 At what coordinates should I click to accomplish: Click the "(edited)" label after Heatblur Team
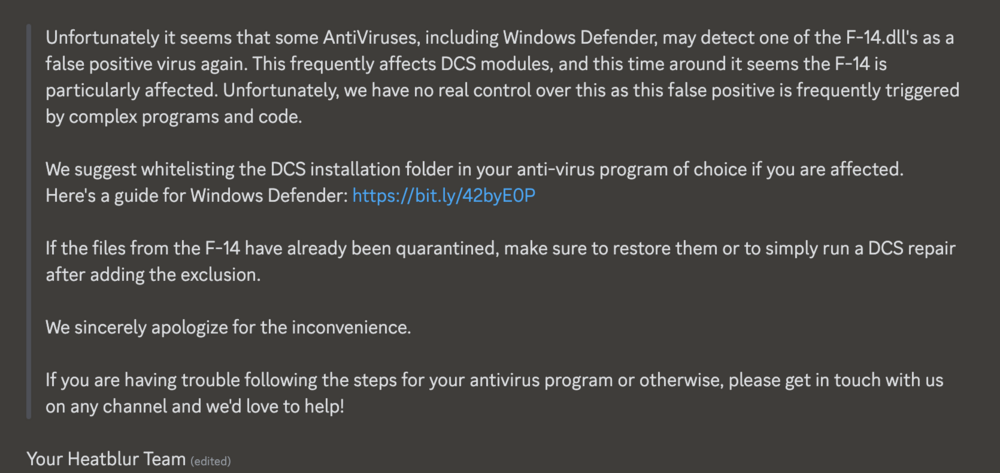[x=210, y=461]
